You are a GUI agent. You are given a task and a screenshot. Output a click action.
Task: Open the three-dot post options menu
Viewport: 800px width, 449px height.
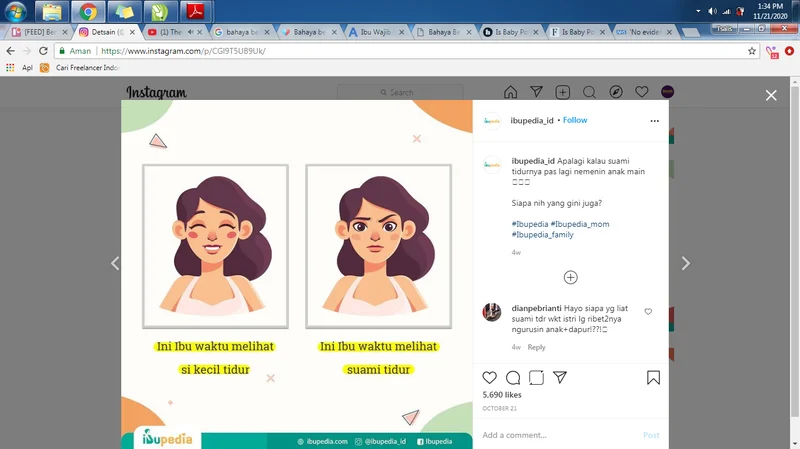point(655,121)
